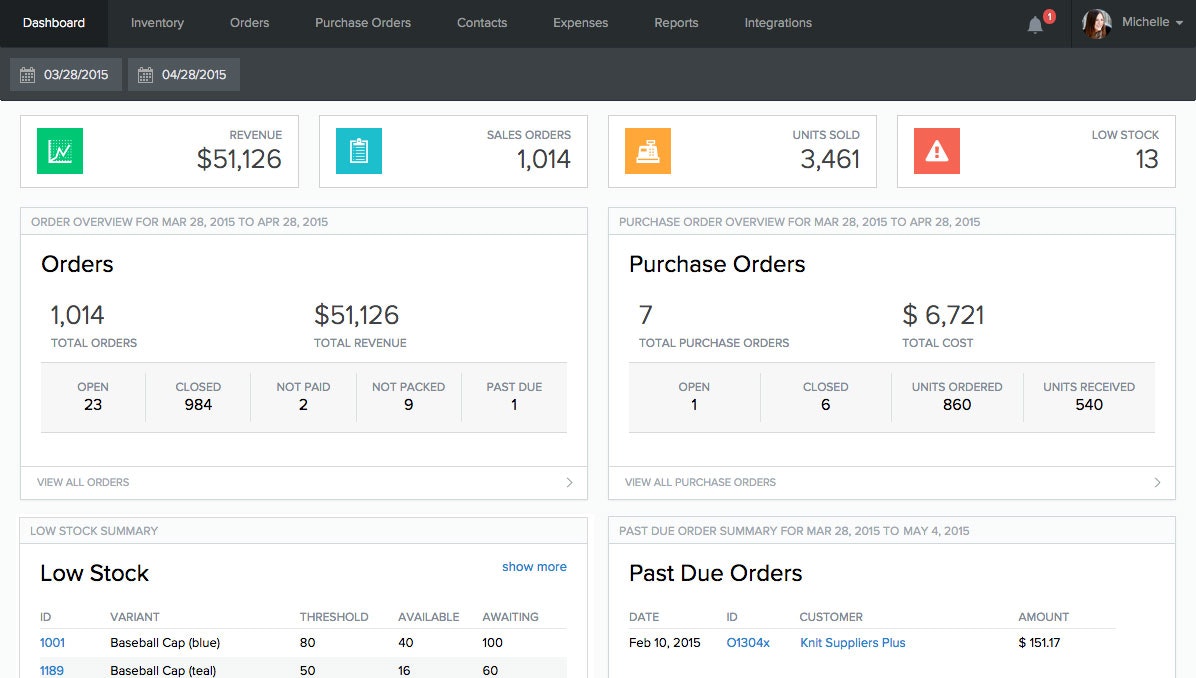
Task: Click the show more link in Low Stock
Action: 534,566
